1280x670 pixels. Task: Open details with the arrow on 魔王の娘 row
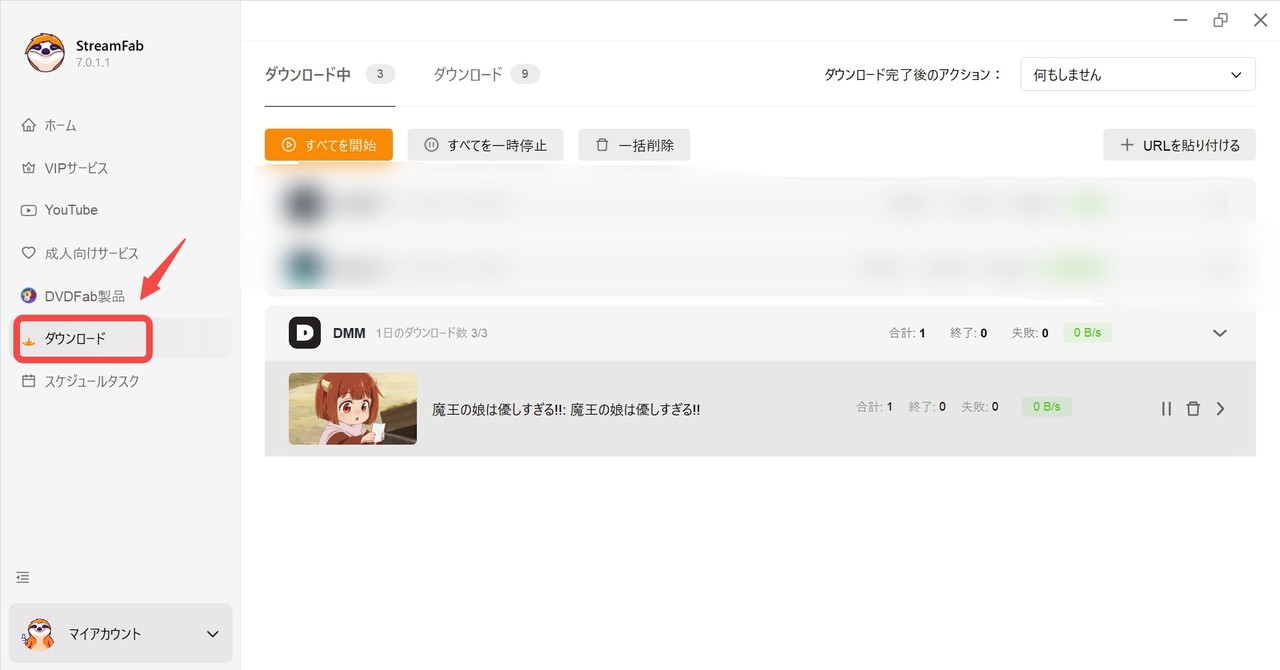pos(1220,408)
